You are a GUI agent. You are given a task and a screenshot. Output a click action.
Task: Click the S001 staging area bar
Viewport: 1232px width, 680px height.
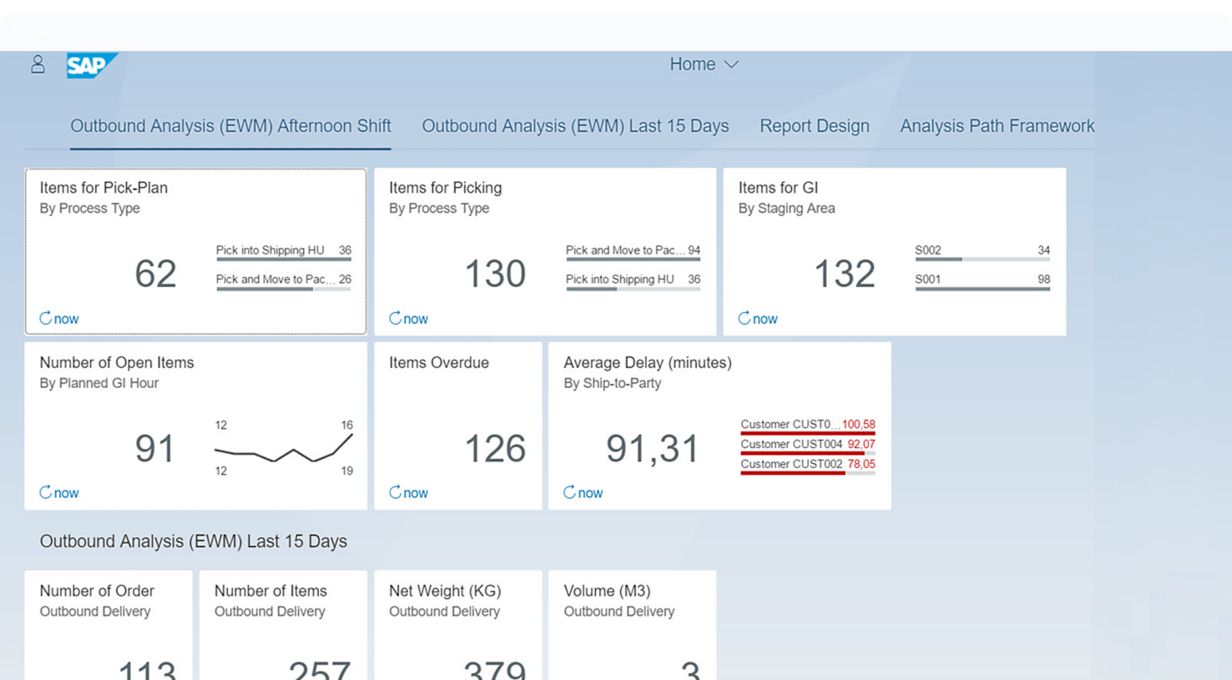coord(981,282)
